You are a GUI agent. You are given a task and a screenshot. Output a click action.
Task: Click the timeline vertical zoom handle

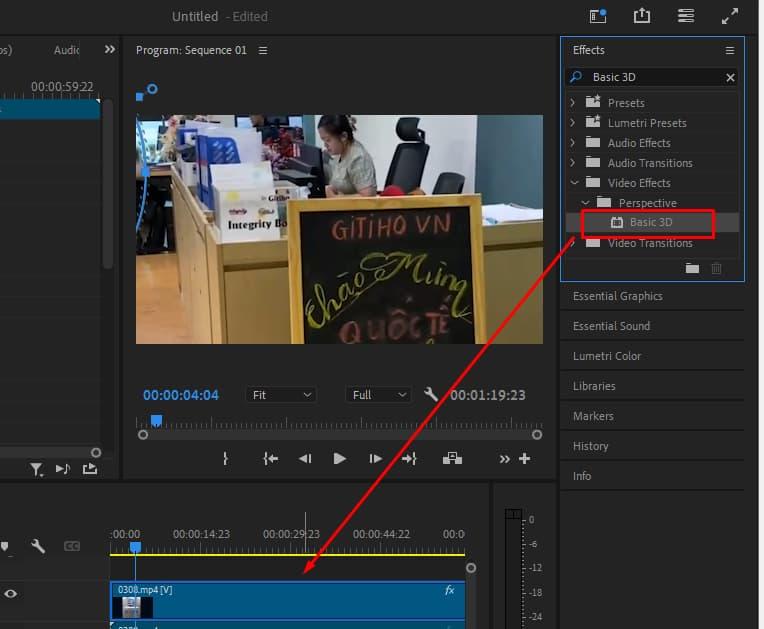pyautogui.click(x=471, y=568)
